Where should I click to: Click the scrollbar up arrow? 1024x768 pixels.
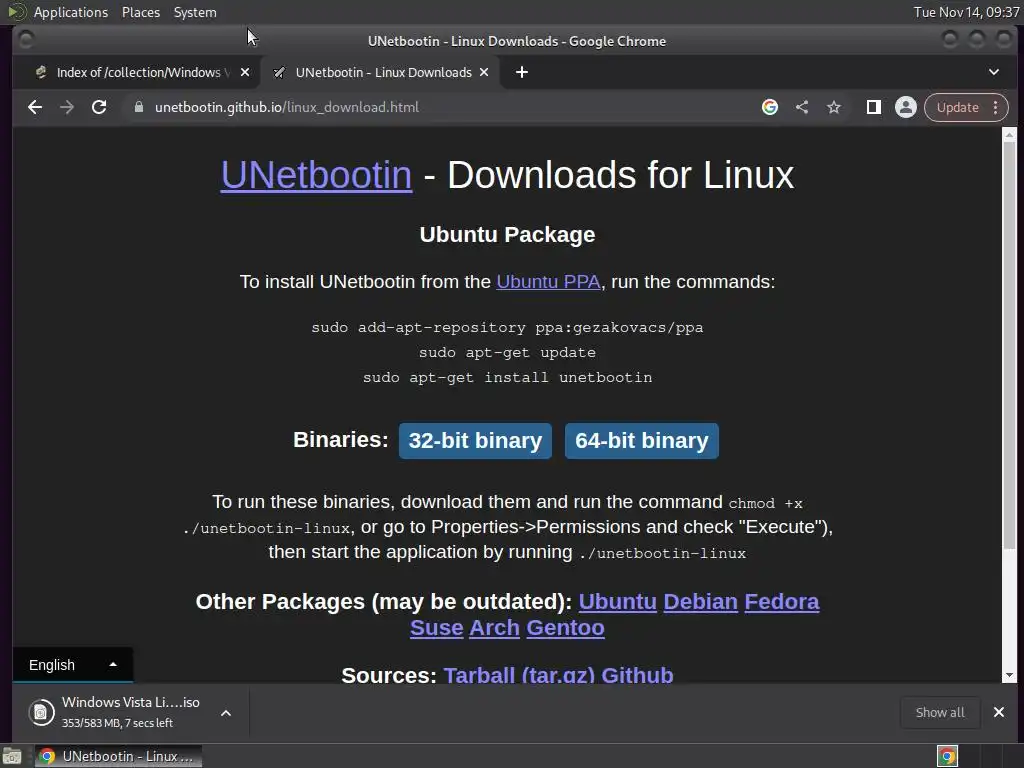coord(1010,135)
